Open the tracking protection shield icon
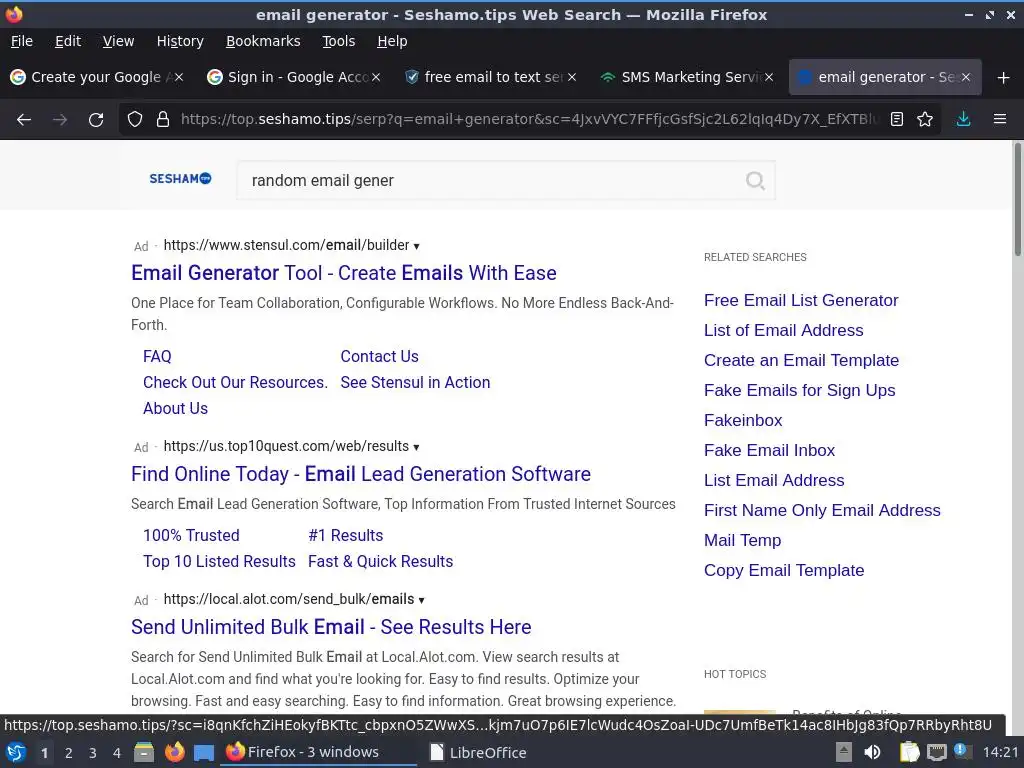Viewport: 1024px width, 768px height. [135, 120]
